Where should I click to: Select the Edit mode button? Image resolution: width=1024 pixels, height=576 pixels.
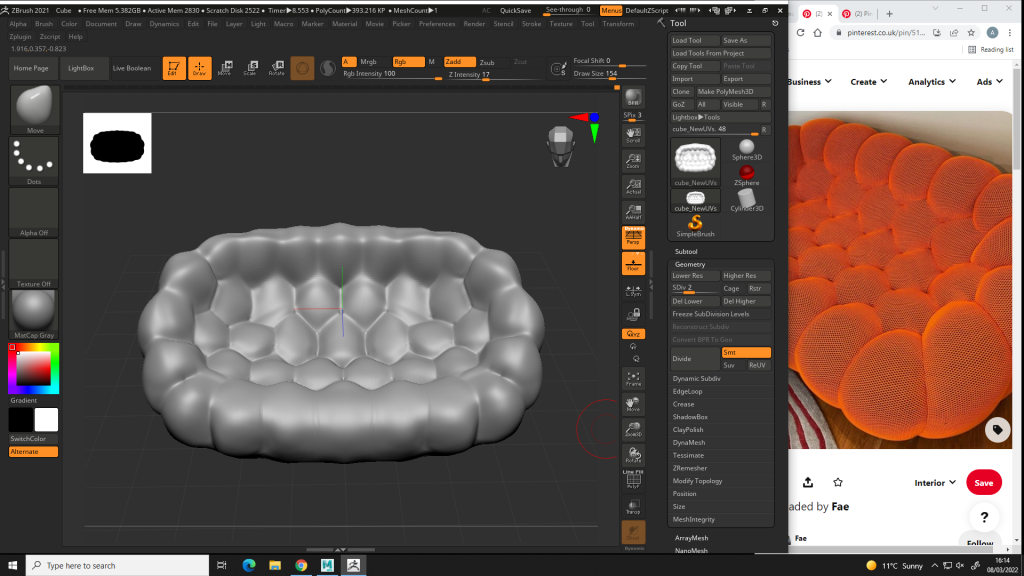click(x=174, y=68)
